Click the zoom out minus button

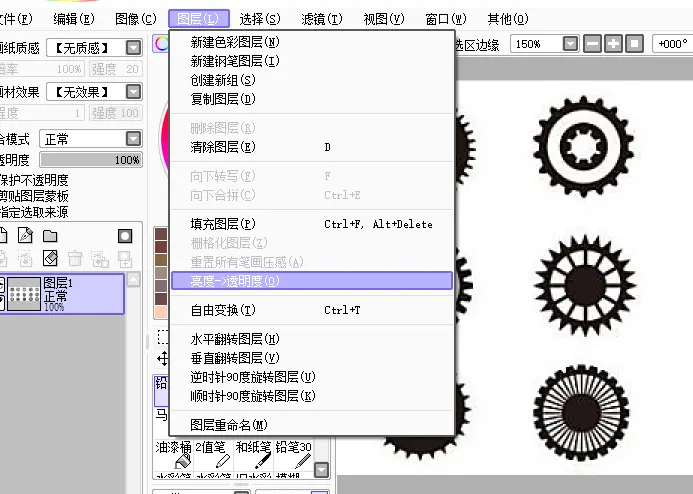[592, 44]
